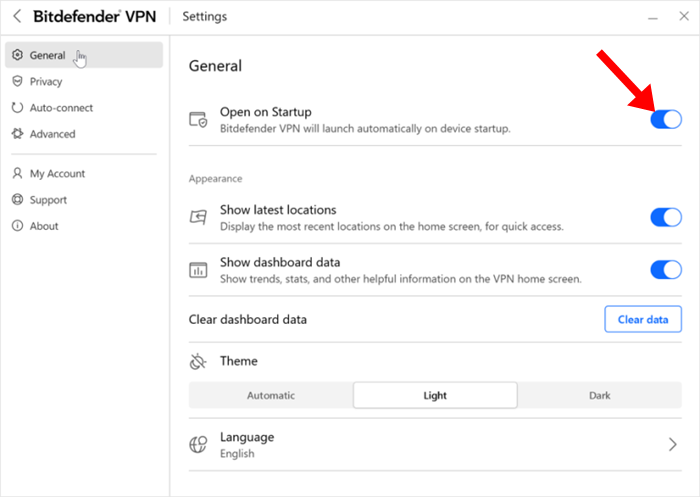Minimize the Bitdefender VPN window

coord(653,17)
